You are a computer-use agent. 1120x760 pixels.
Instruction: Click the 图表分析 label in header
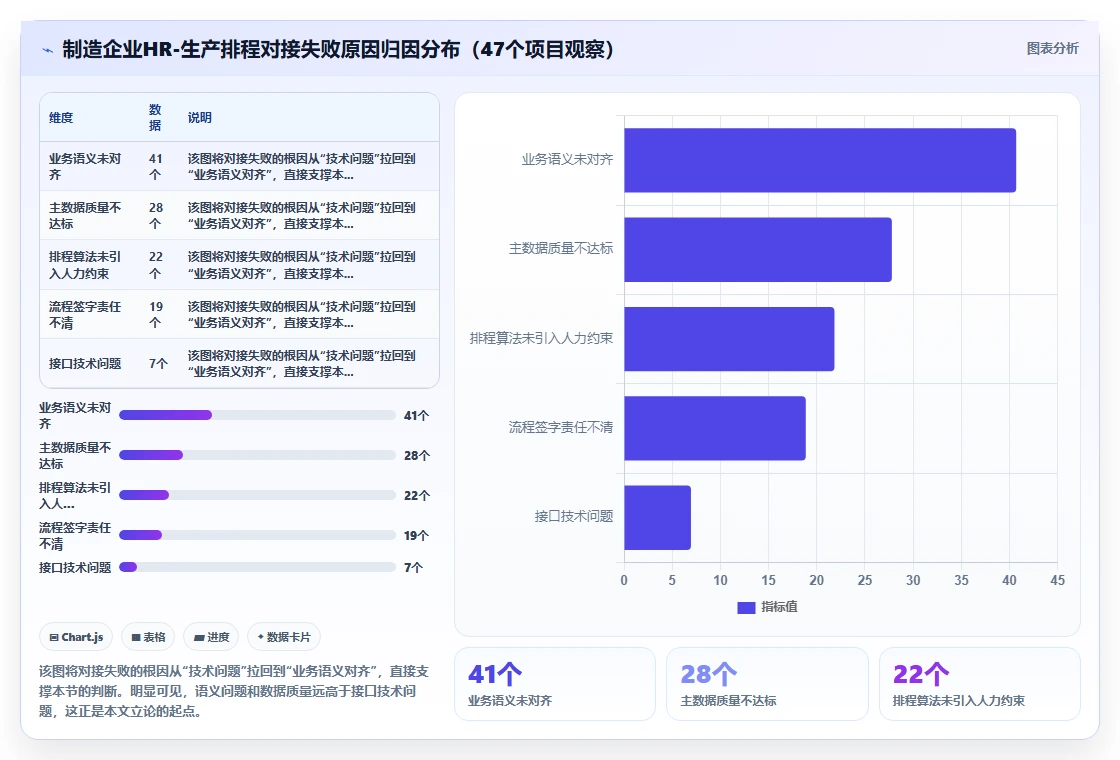(1052, 49)
